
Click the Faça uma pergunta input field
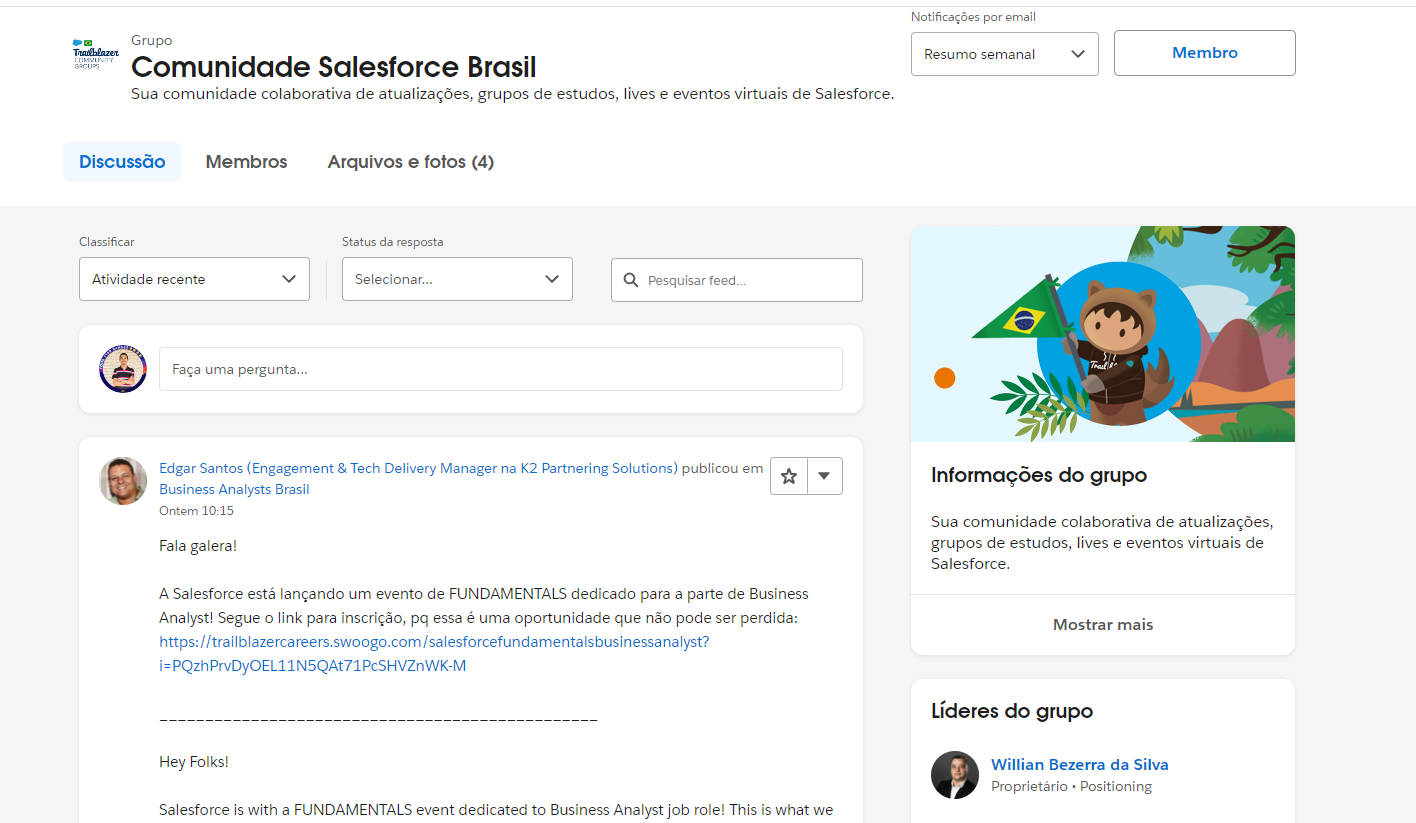tap(500, 369)
